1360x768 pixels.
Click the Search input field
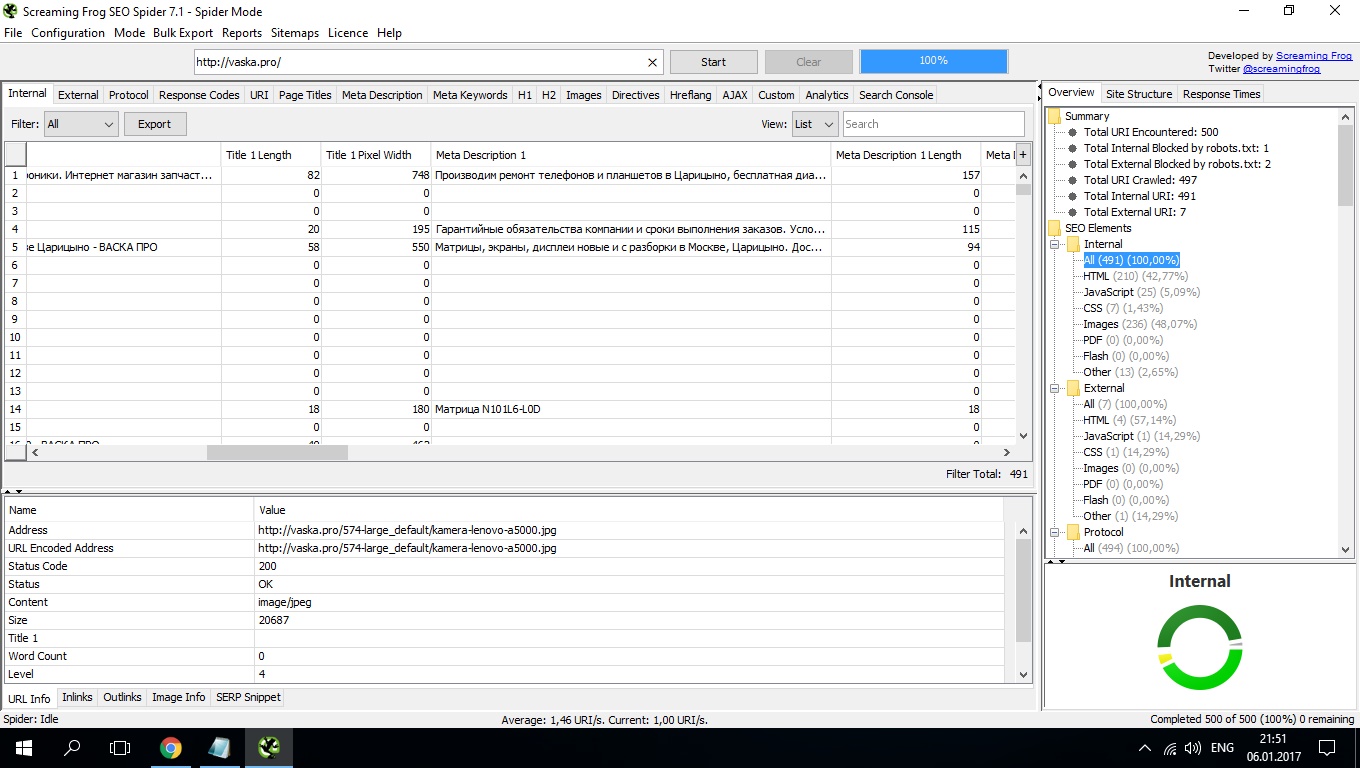pos(933,124)
